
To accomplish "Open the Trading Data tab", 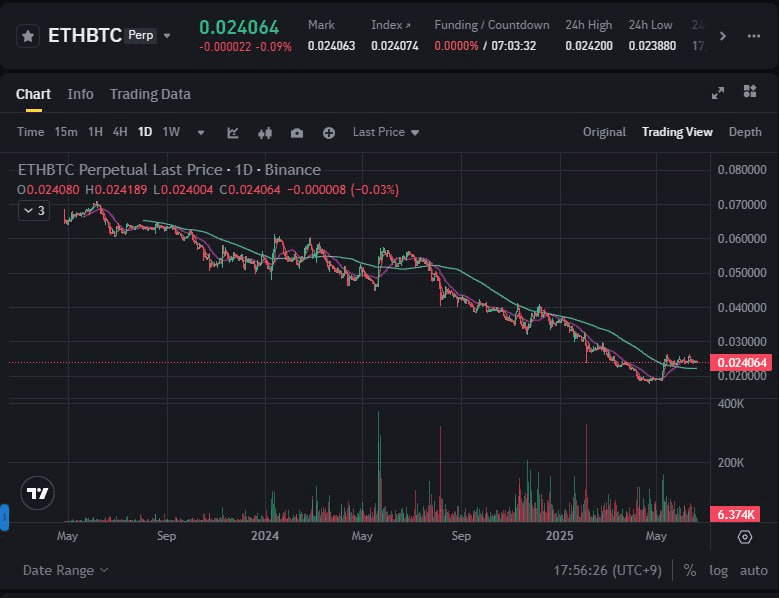I will click(x=150, y=94).
